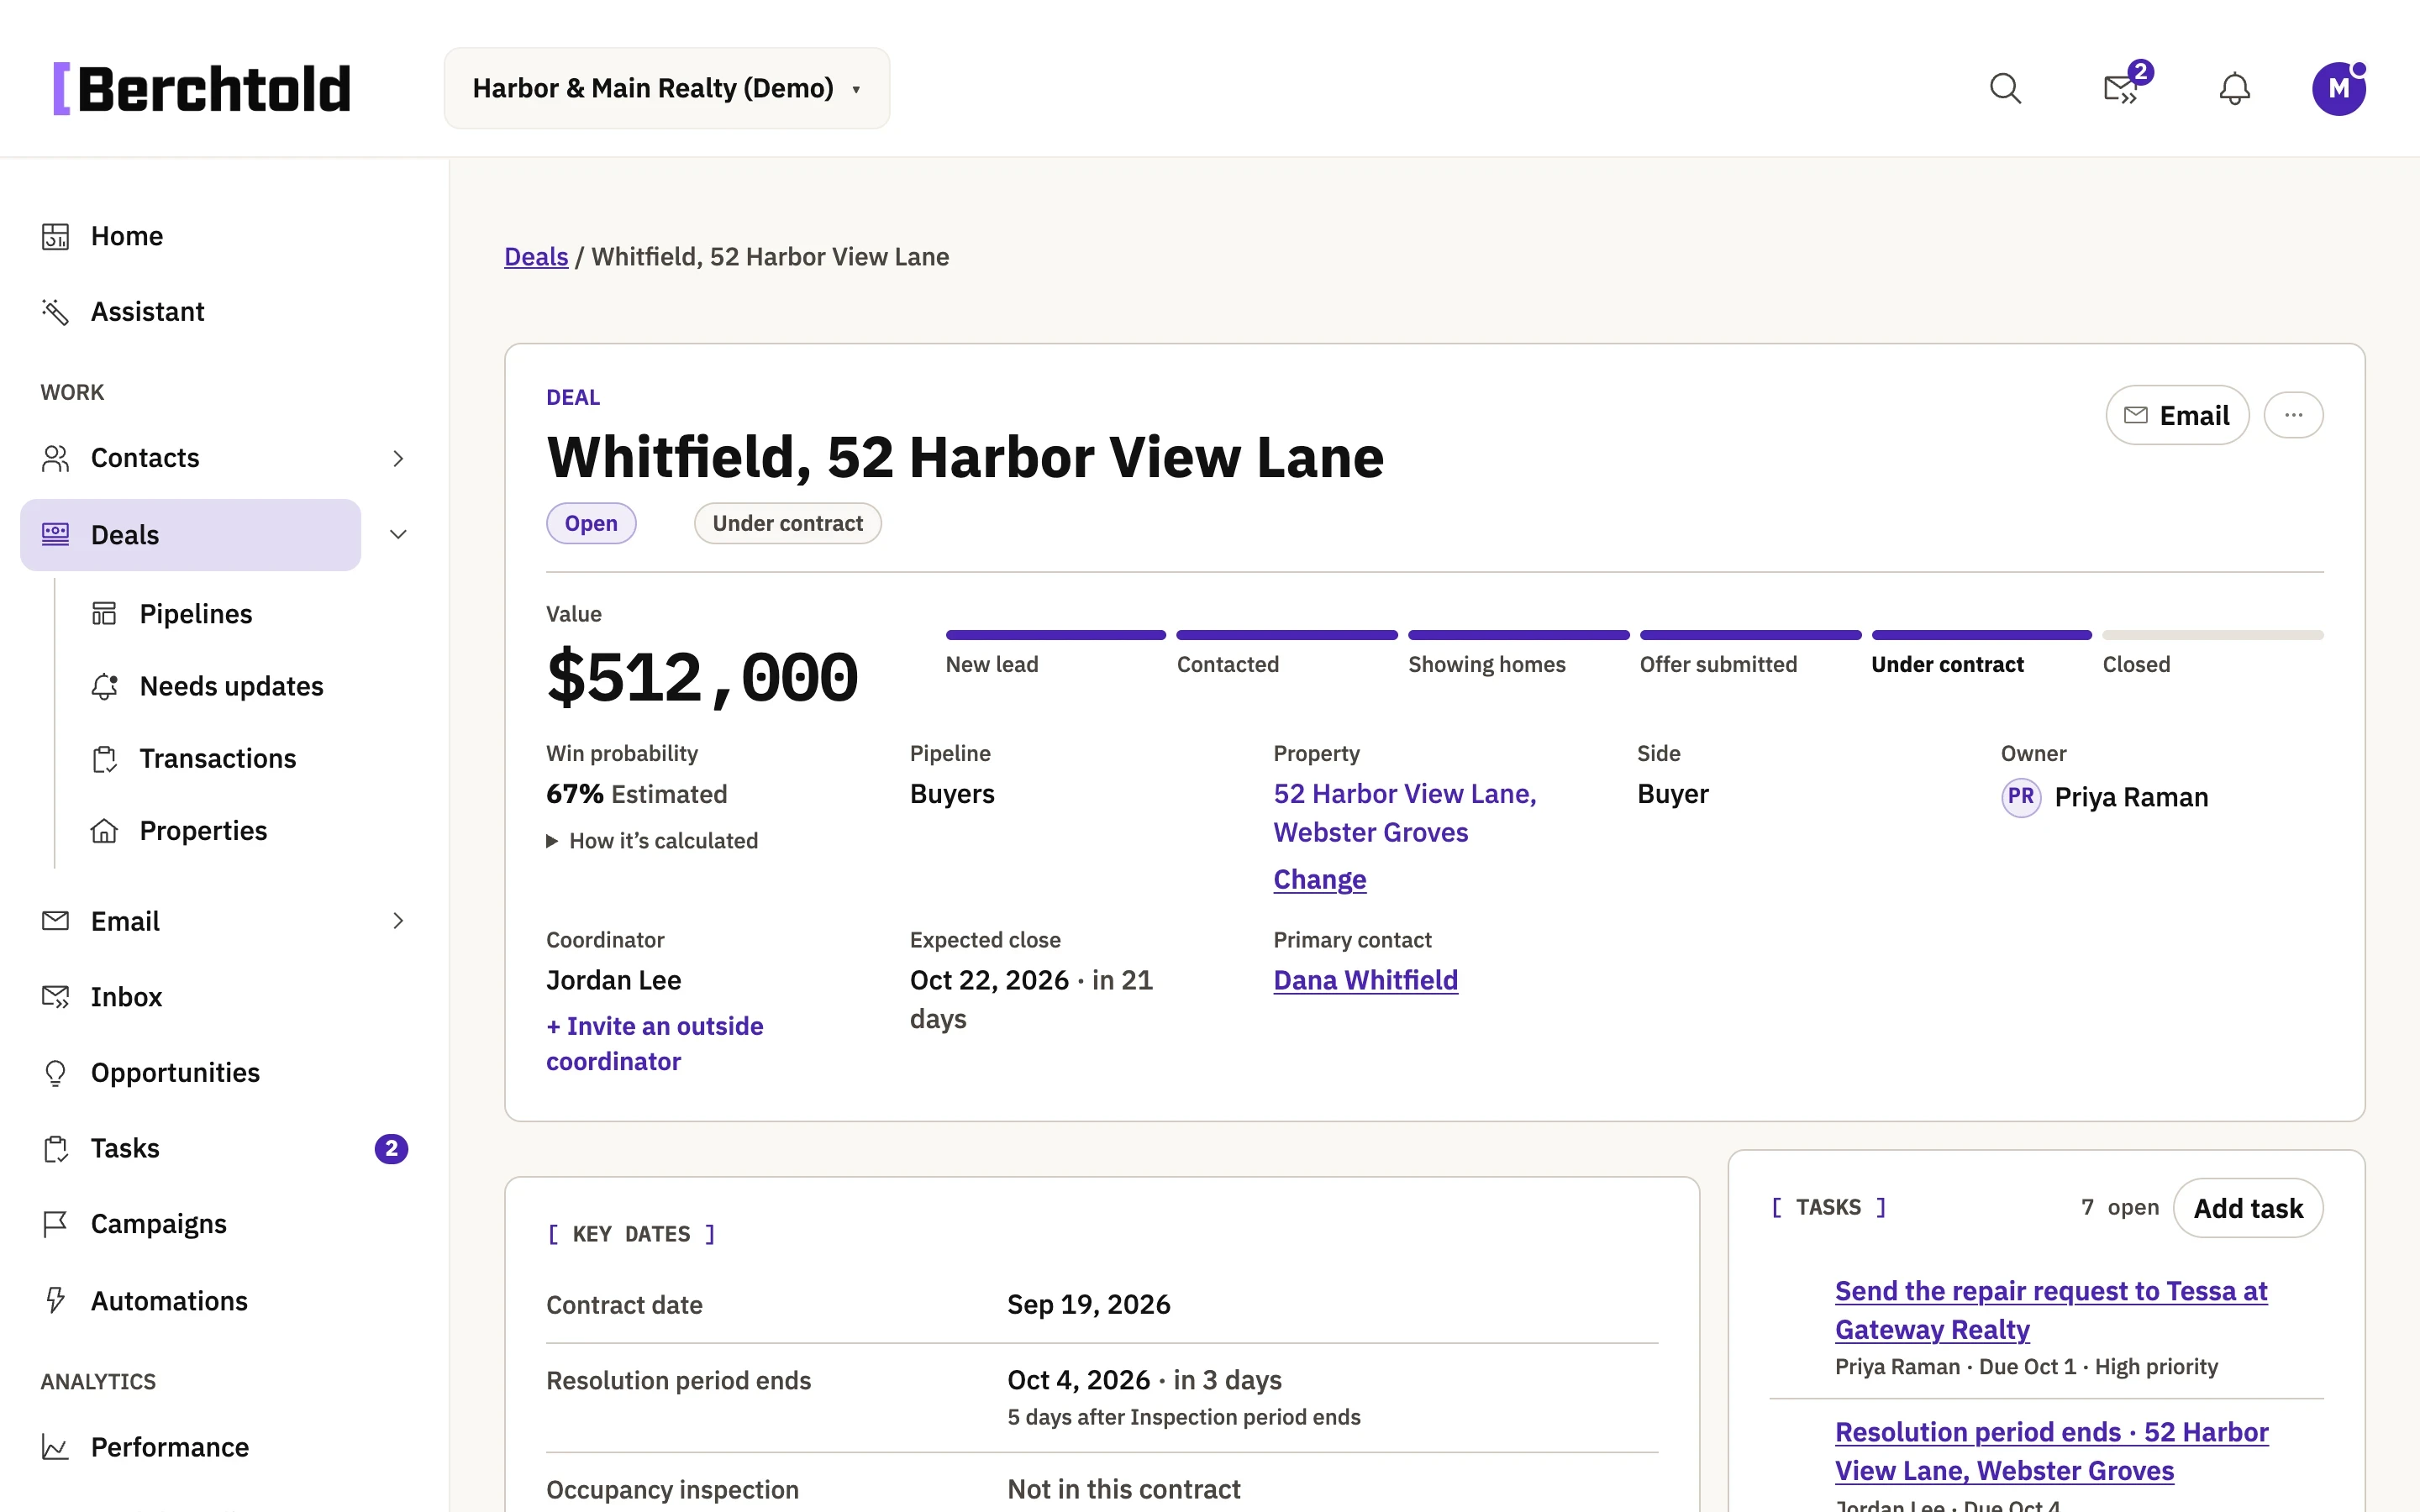The width and height of the screenshot is (2420, 1512).
Task: Collapse the Deals submenu chevron
Action: (x=398, y=535)
